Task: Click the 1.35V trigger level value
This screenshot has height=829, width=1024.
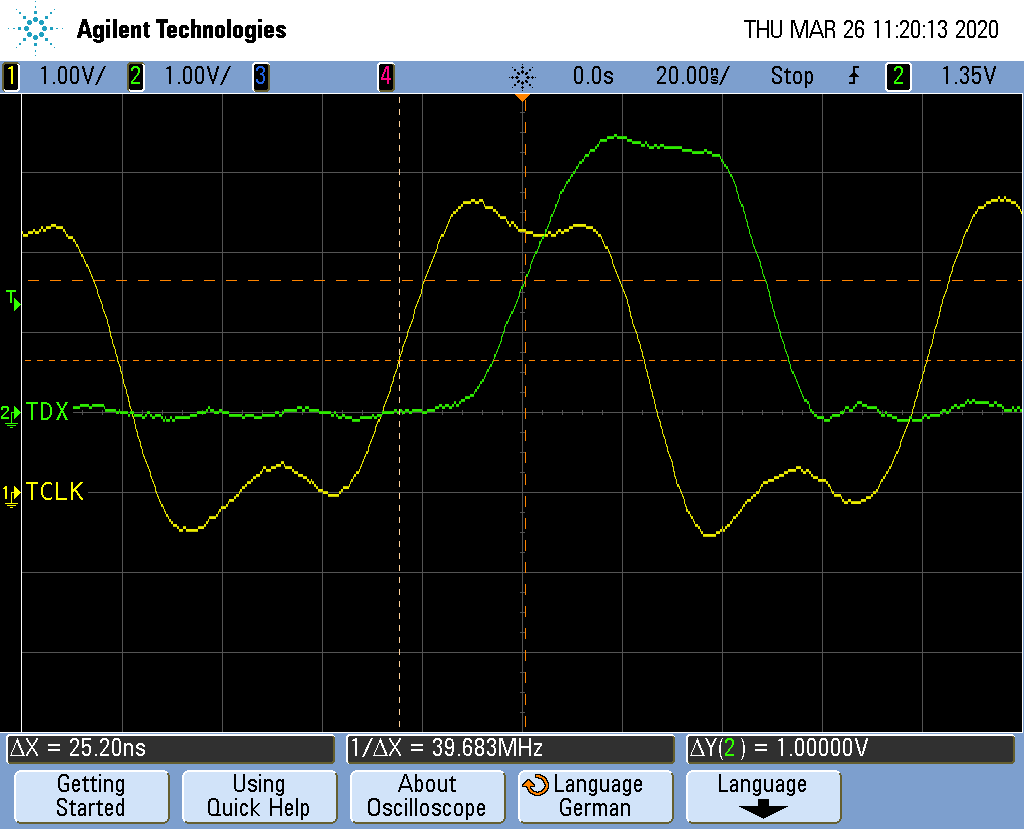Action: [968, 76]
